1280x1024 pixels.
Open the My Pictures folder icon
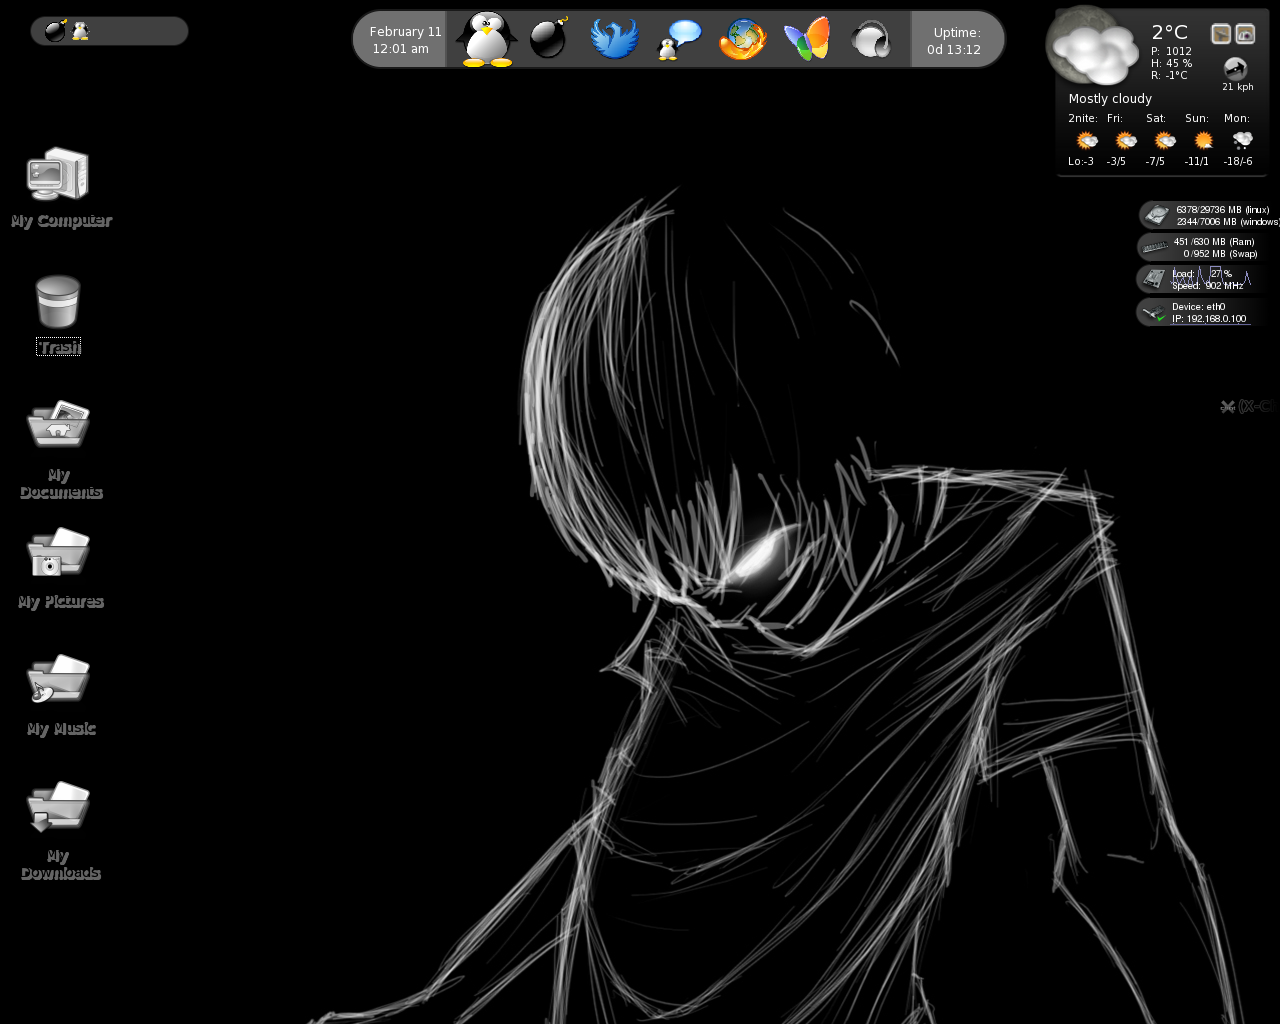point(58,551)
